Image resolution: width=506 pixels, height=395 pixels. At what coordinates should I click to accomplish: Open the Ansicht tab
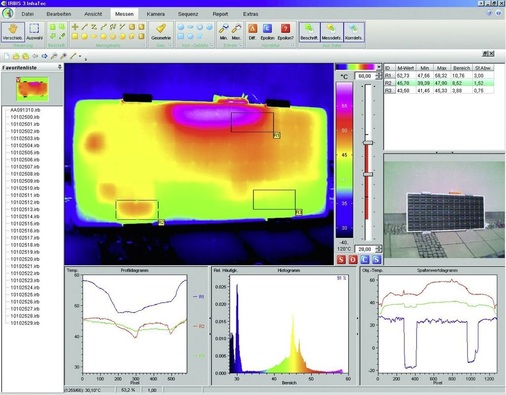click(93, 14)
